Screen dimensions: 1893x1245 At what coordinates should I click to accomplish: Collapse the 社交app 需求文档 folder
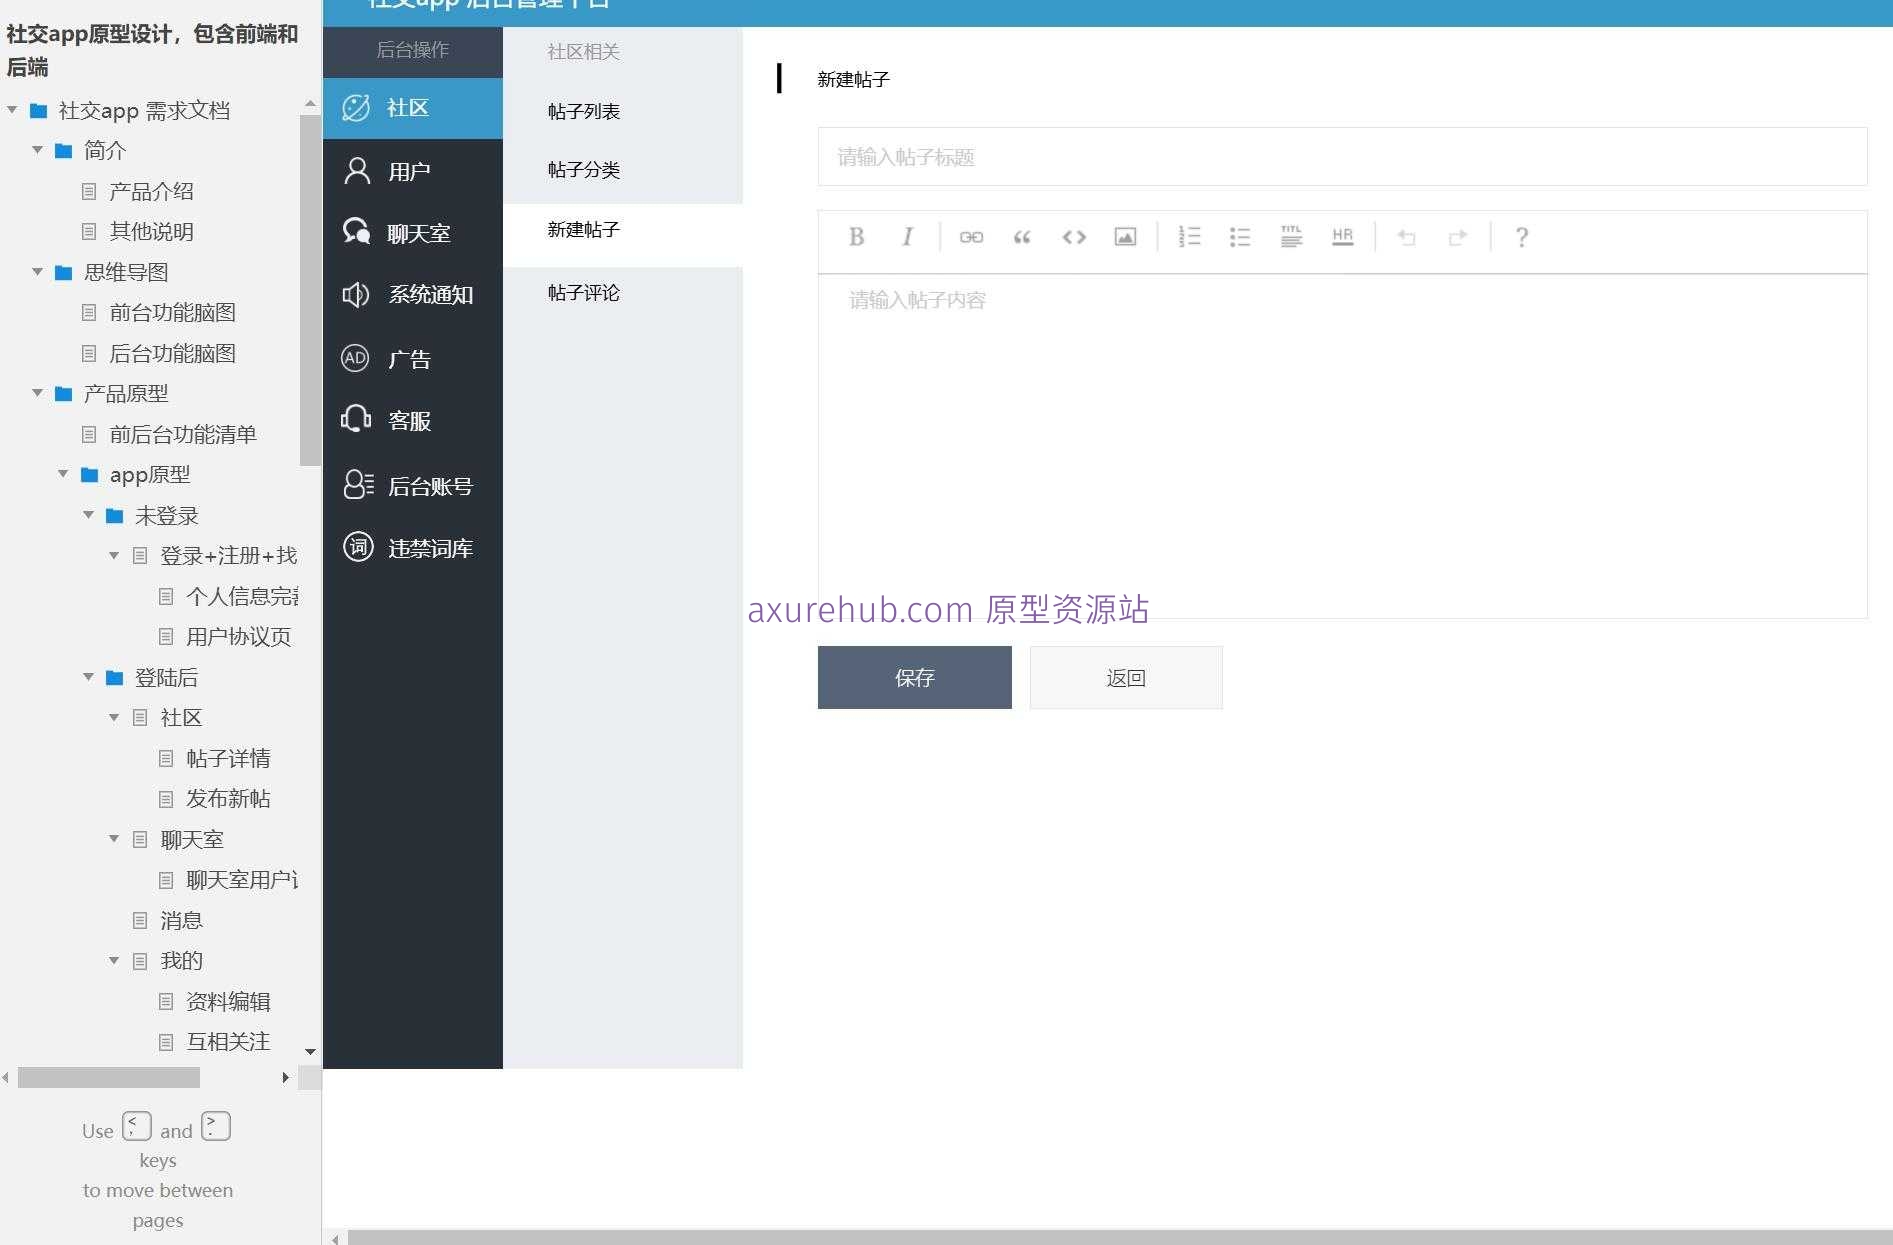click(x=12, y=110)
